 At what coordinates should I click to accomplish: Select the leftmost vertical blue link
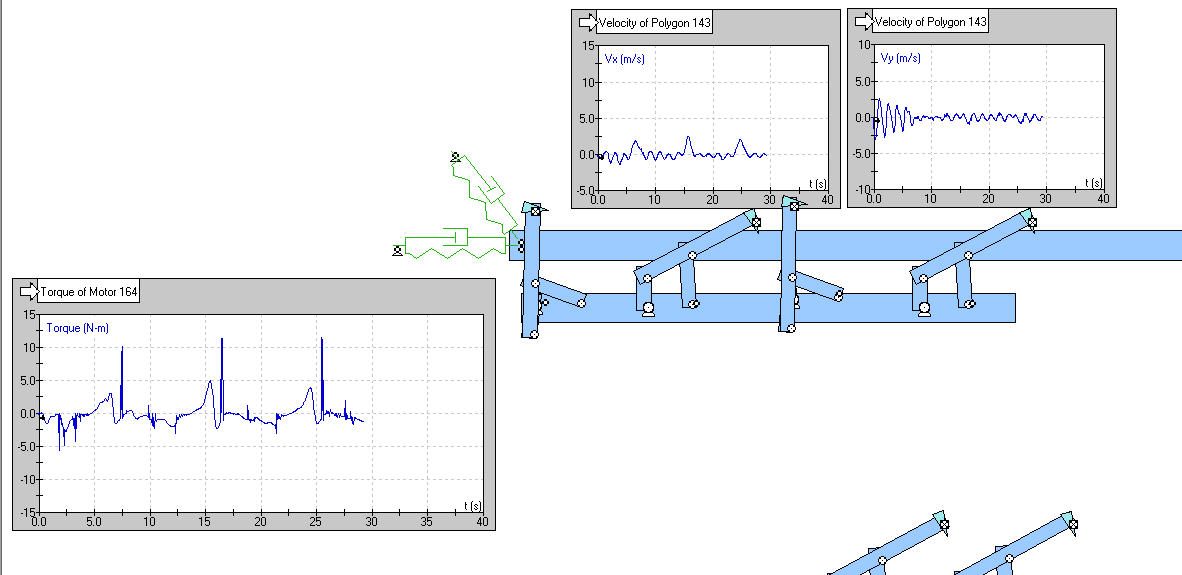click(531, 280)
